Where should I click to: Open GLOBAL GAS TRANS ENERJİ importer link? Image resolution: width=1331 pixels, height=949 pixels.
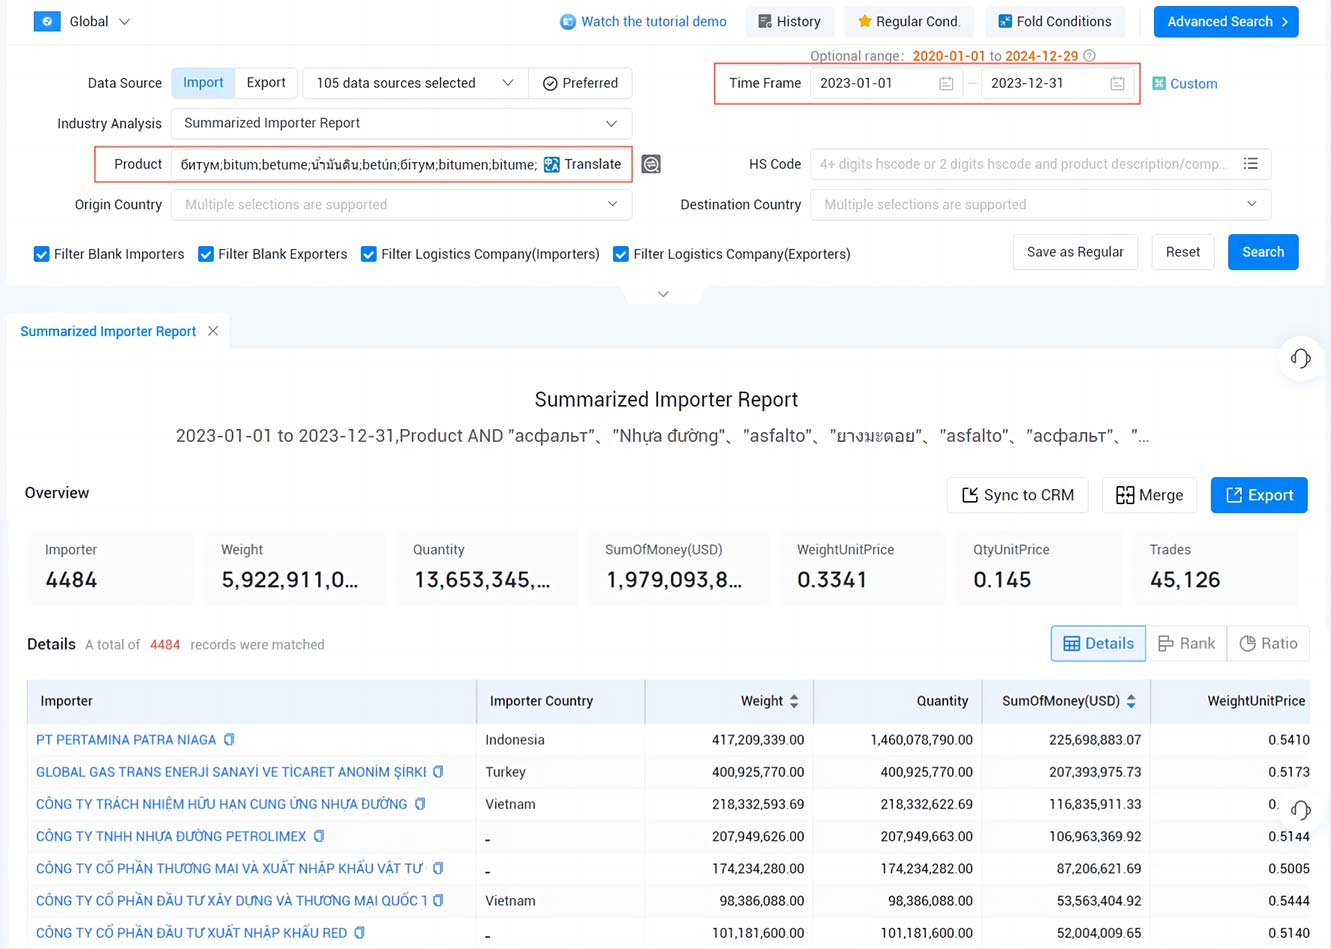coord(231,772)
